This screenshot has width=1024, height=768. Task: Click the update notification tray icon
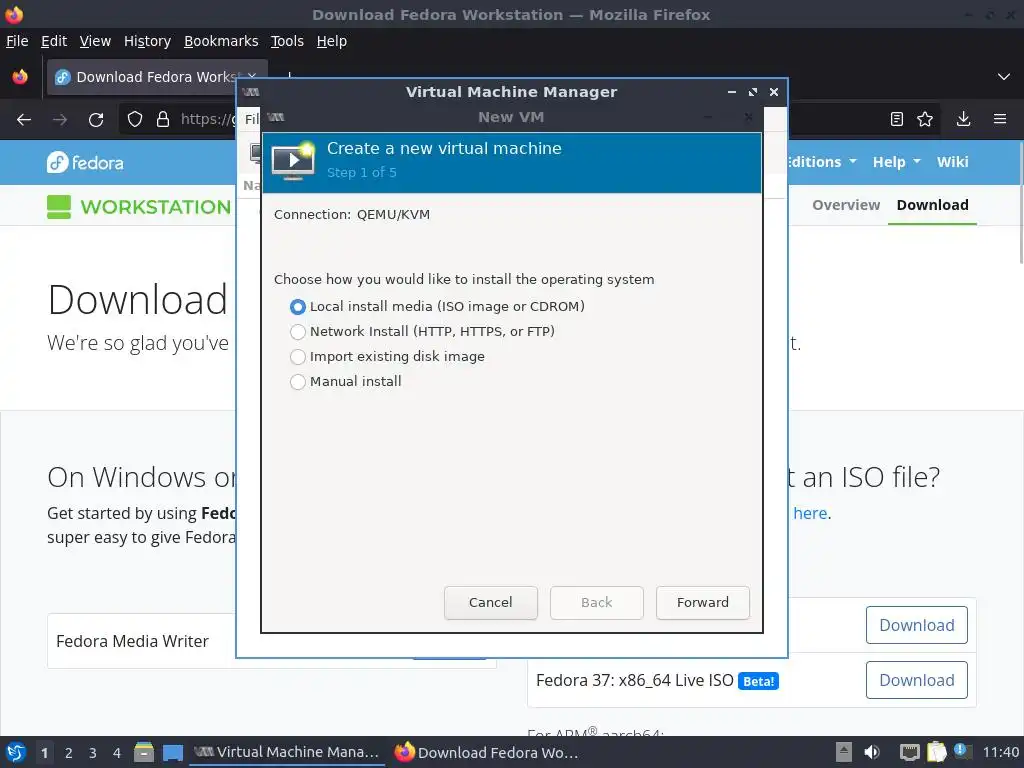point(963,752)
